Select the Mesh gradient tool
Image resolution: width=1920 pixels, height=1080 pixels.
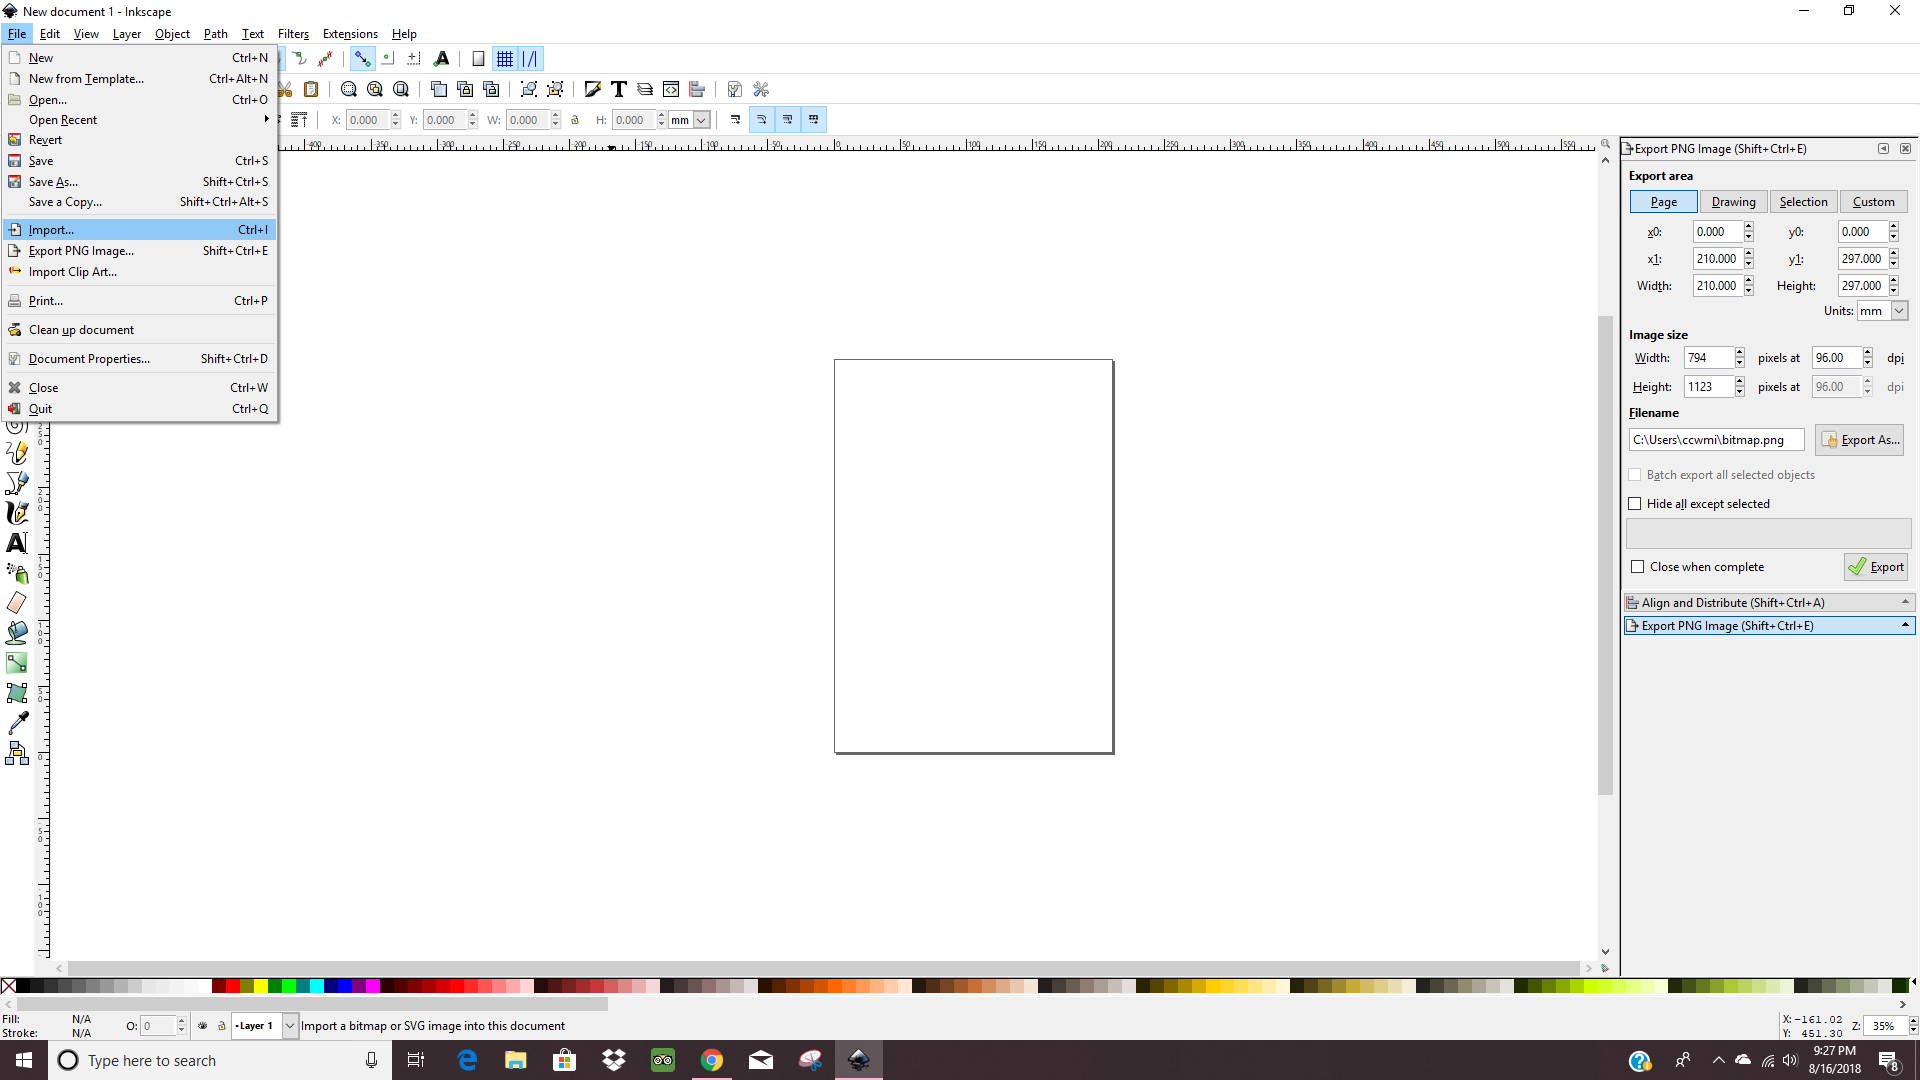17,693
